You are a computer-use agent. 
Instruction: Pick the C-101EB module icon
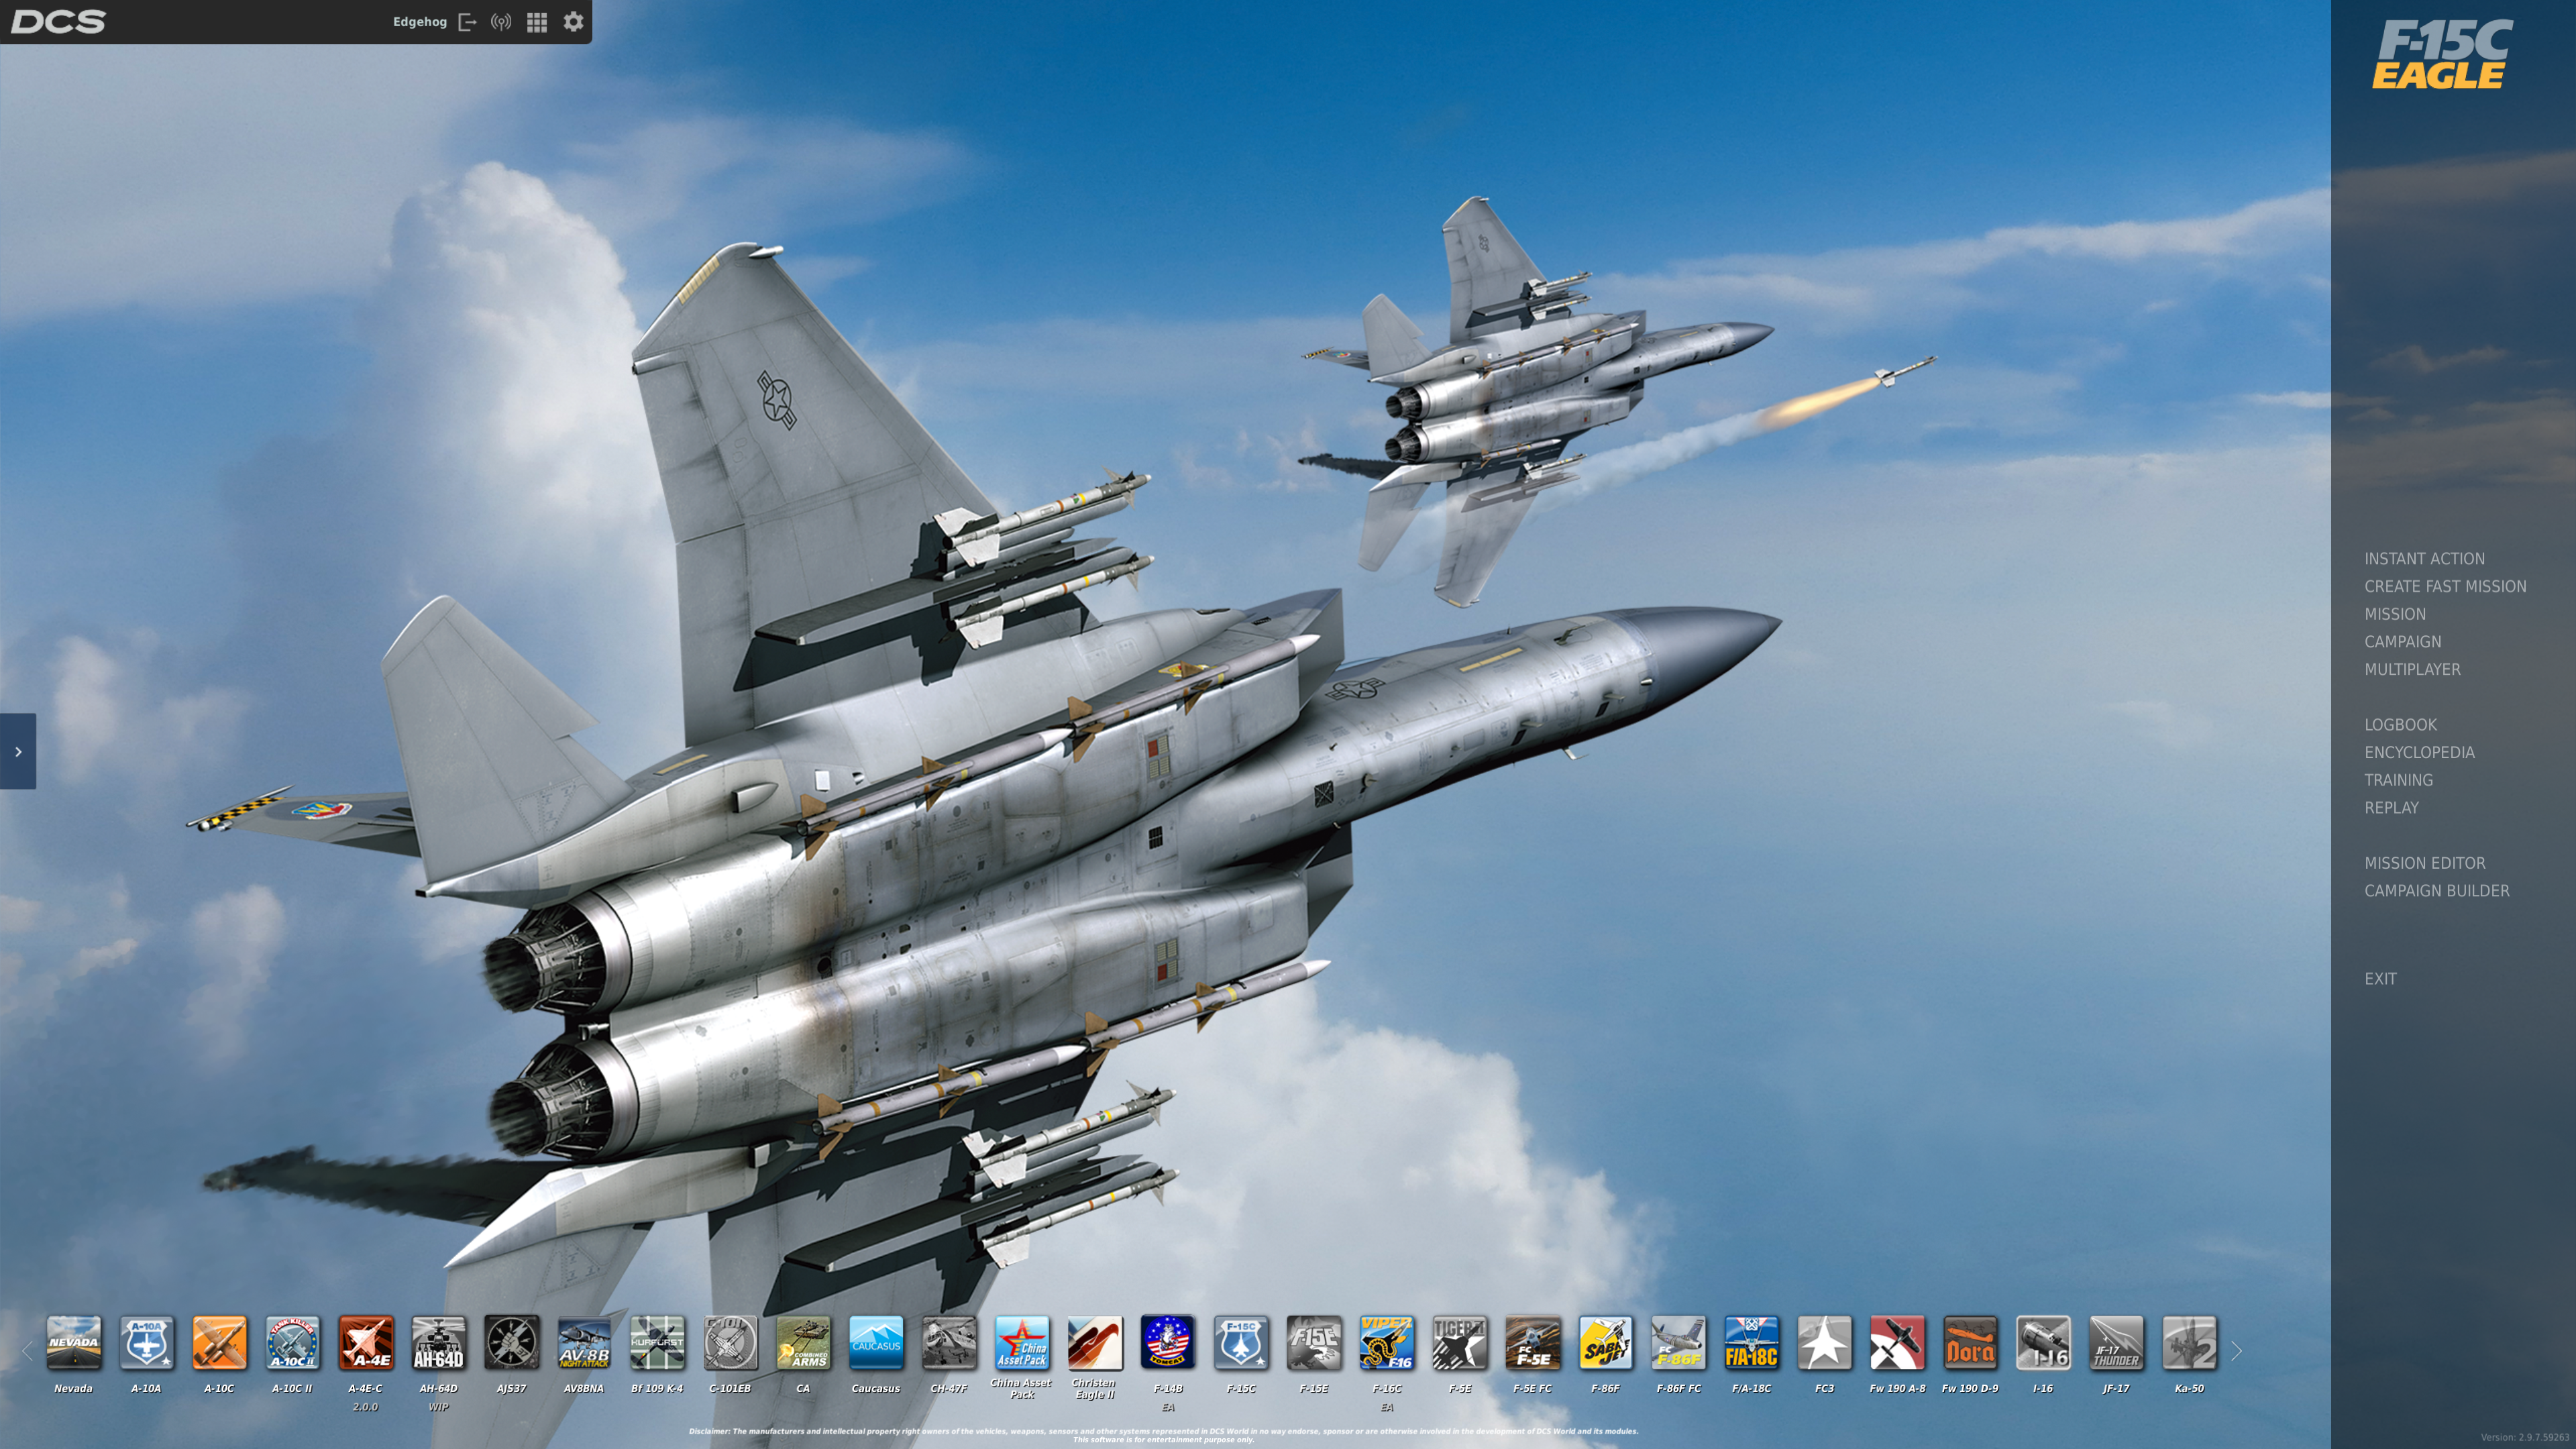730,1342
